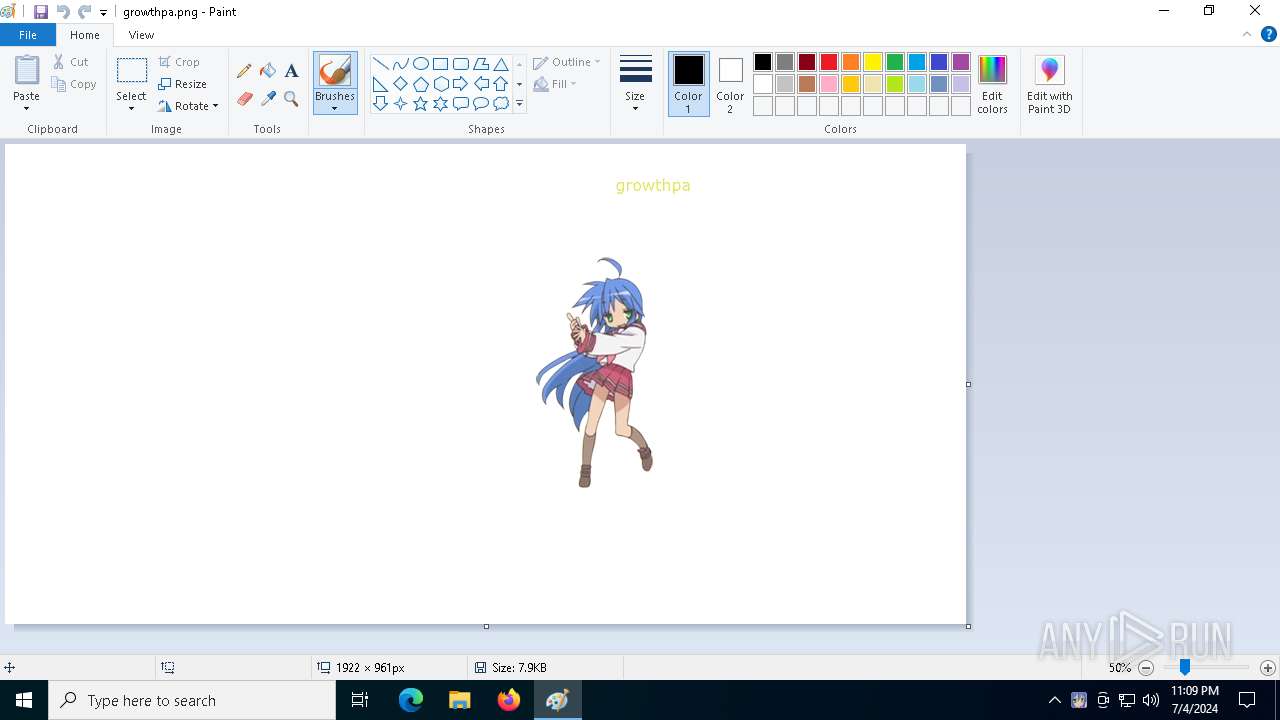This screenshot has width=1280, height=720.
Task: Choose the Up arrow shape
Action: 501,84
